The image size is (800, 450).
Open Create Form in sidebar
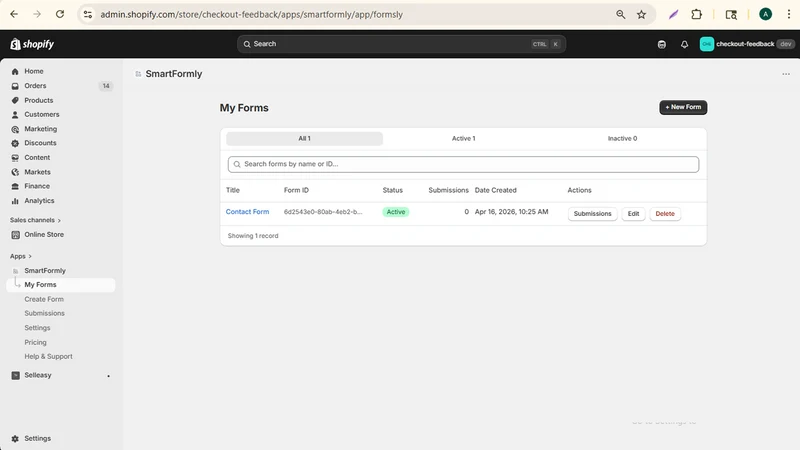44,299
